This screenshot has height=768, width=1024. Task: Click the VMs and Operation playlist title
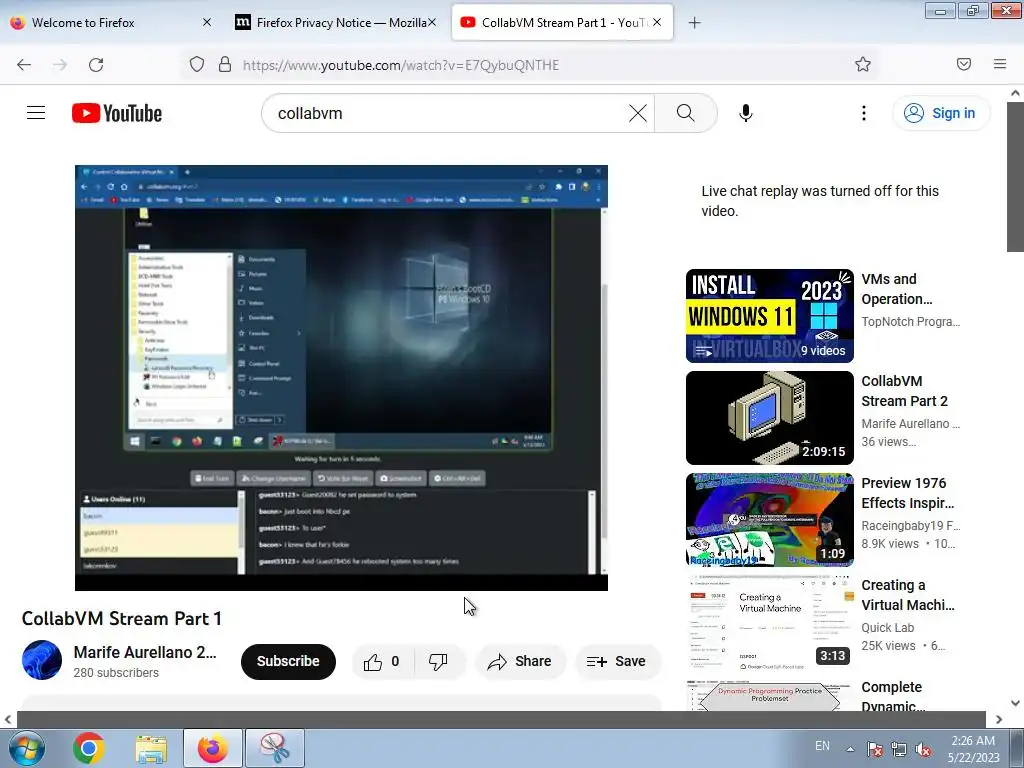point(897,289)
